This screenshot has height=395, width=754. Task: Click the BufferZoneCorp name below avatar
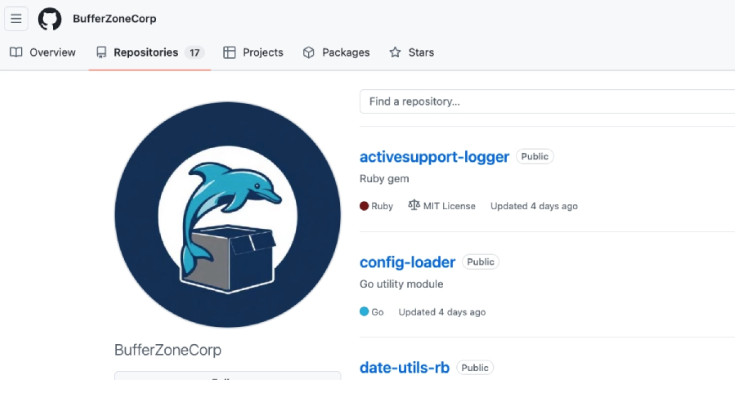(168, 350)
